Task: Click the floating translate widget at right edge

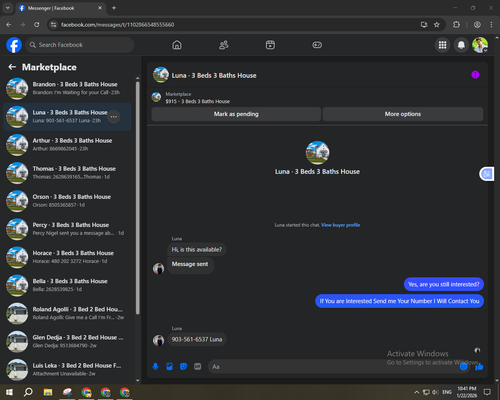Action: [x=487, y=174]
